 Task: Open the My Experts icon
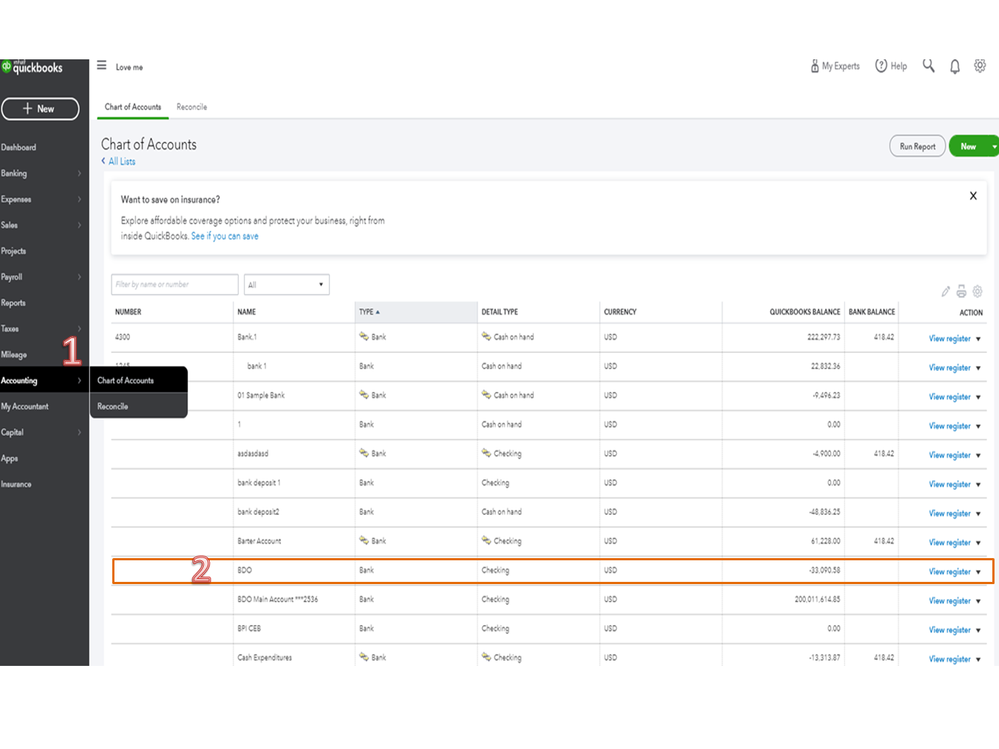[x=816, y=66]
